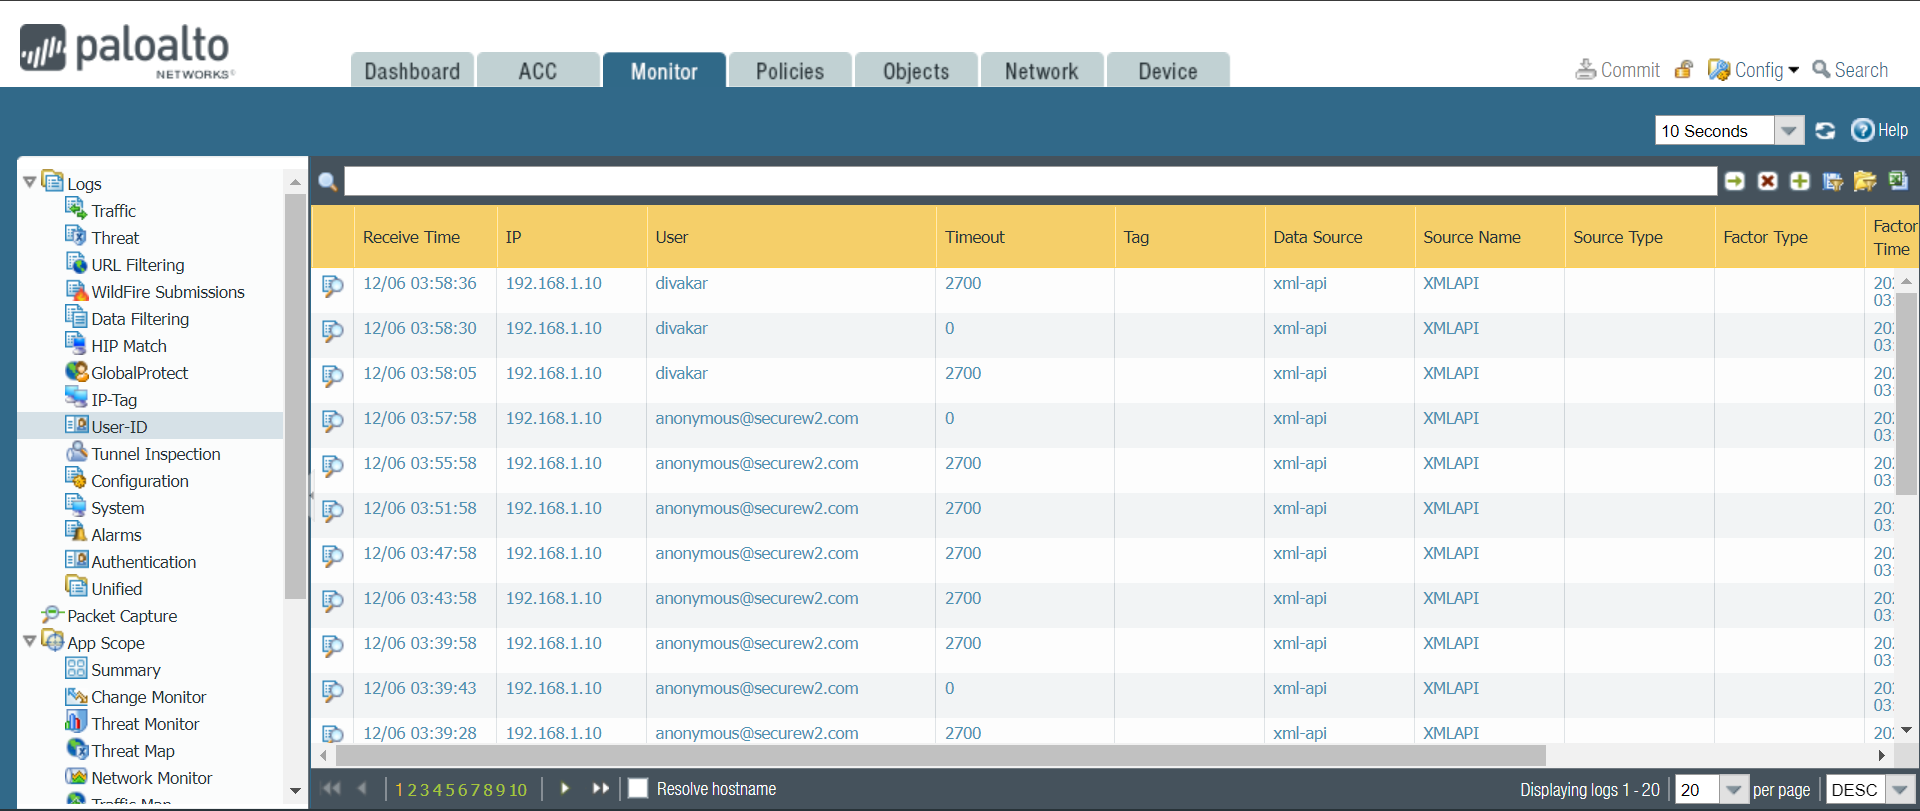Add a new log filter (green plus)
1920x811 pixels.
pos(1800,181)
